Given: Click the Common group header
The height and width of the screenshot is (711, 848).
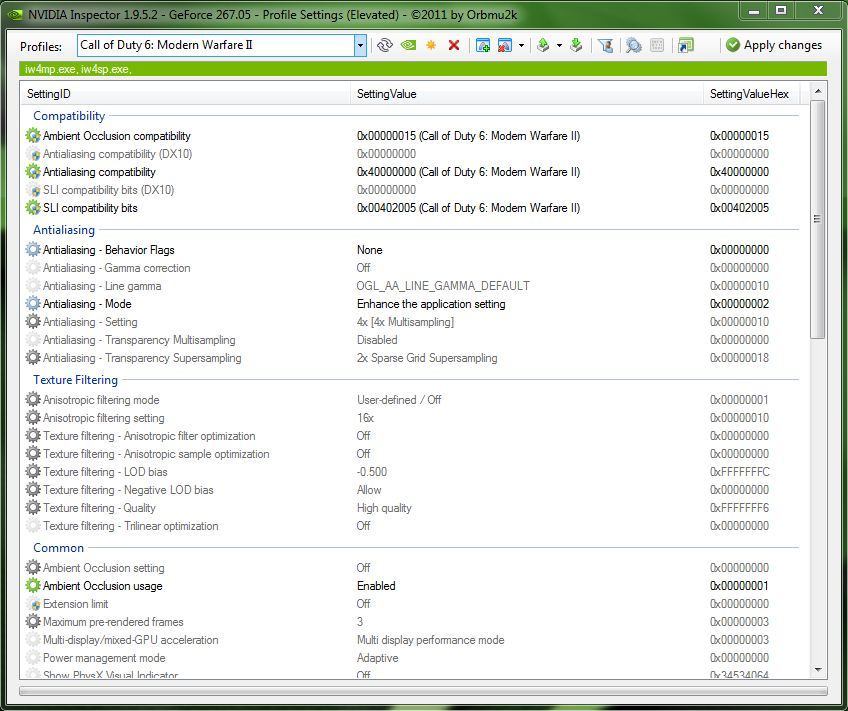Looking at the screenshot, I should point(58,548).
